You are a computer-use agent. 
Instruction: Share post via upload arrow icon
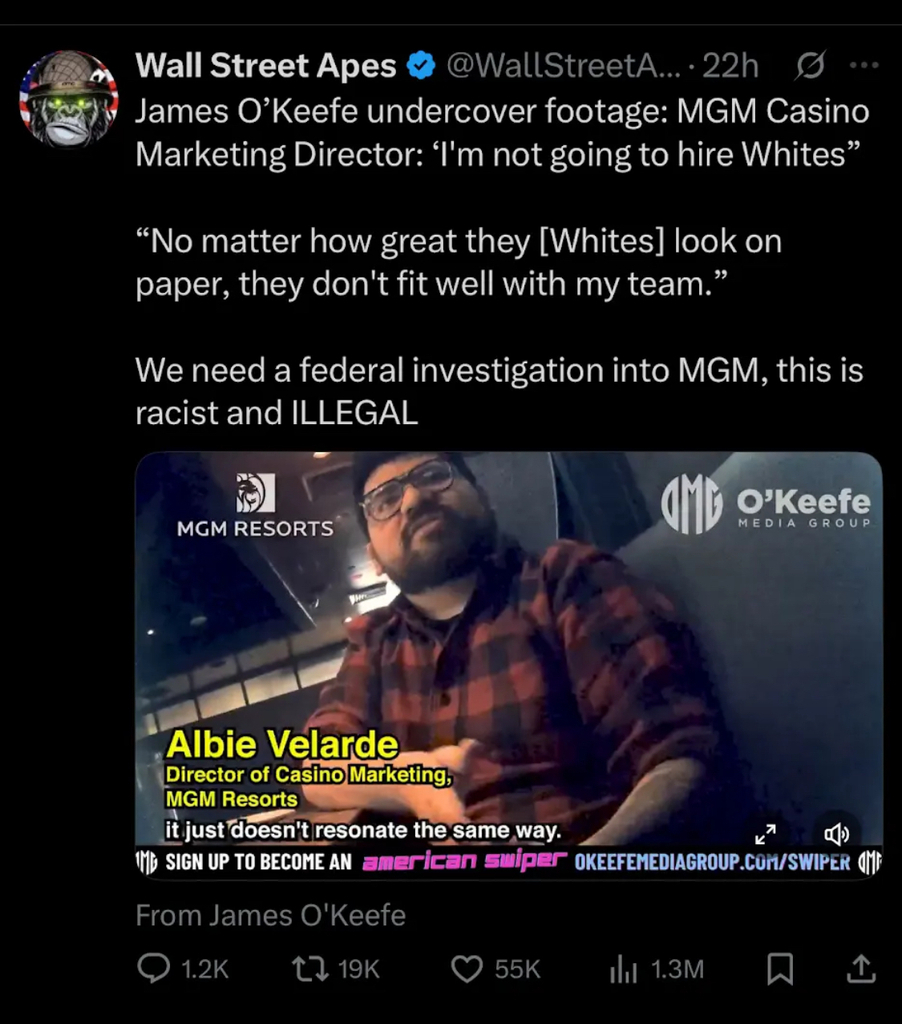pos(861,968)
